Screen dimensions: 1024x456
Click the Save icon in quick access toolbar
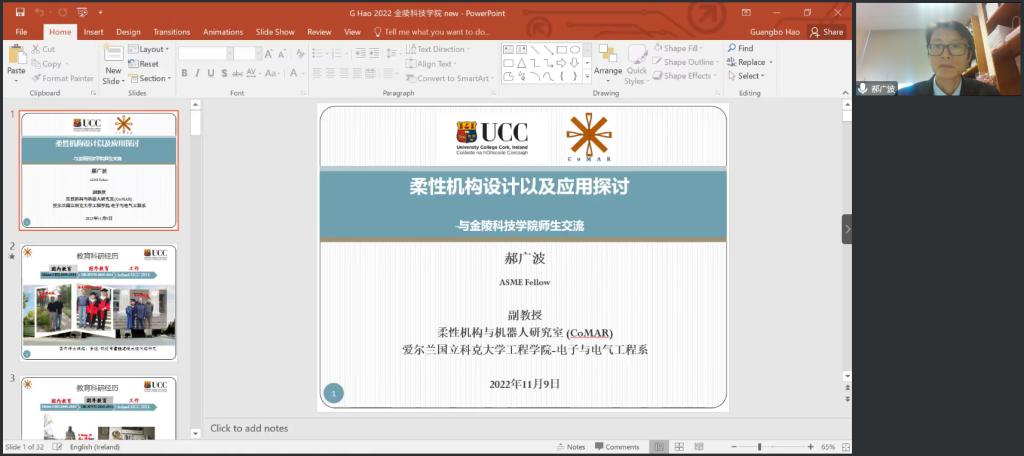tap(19, 13)
